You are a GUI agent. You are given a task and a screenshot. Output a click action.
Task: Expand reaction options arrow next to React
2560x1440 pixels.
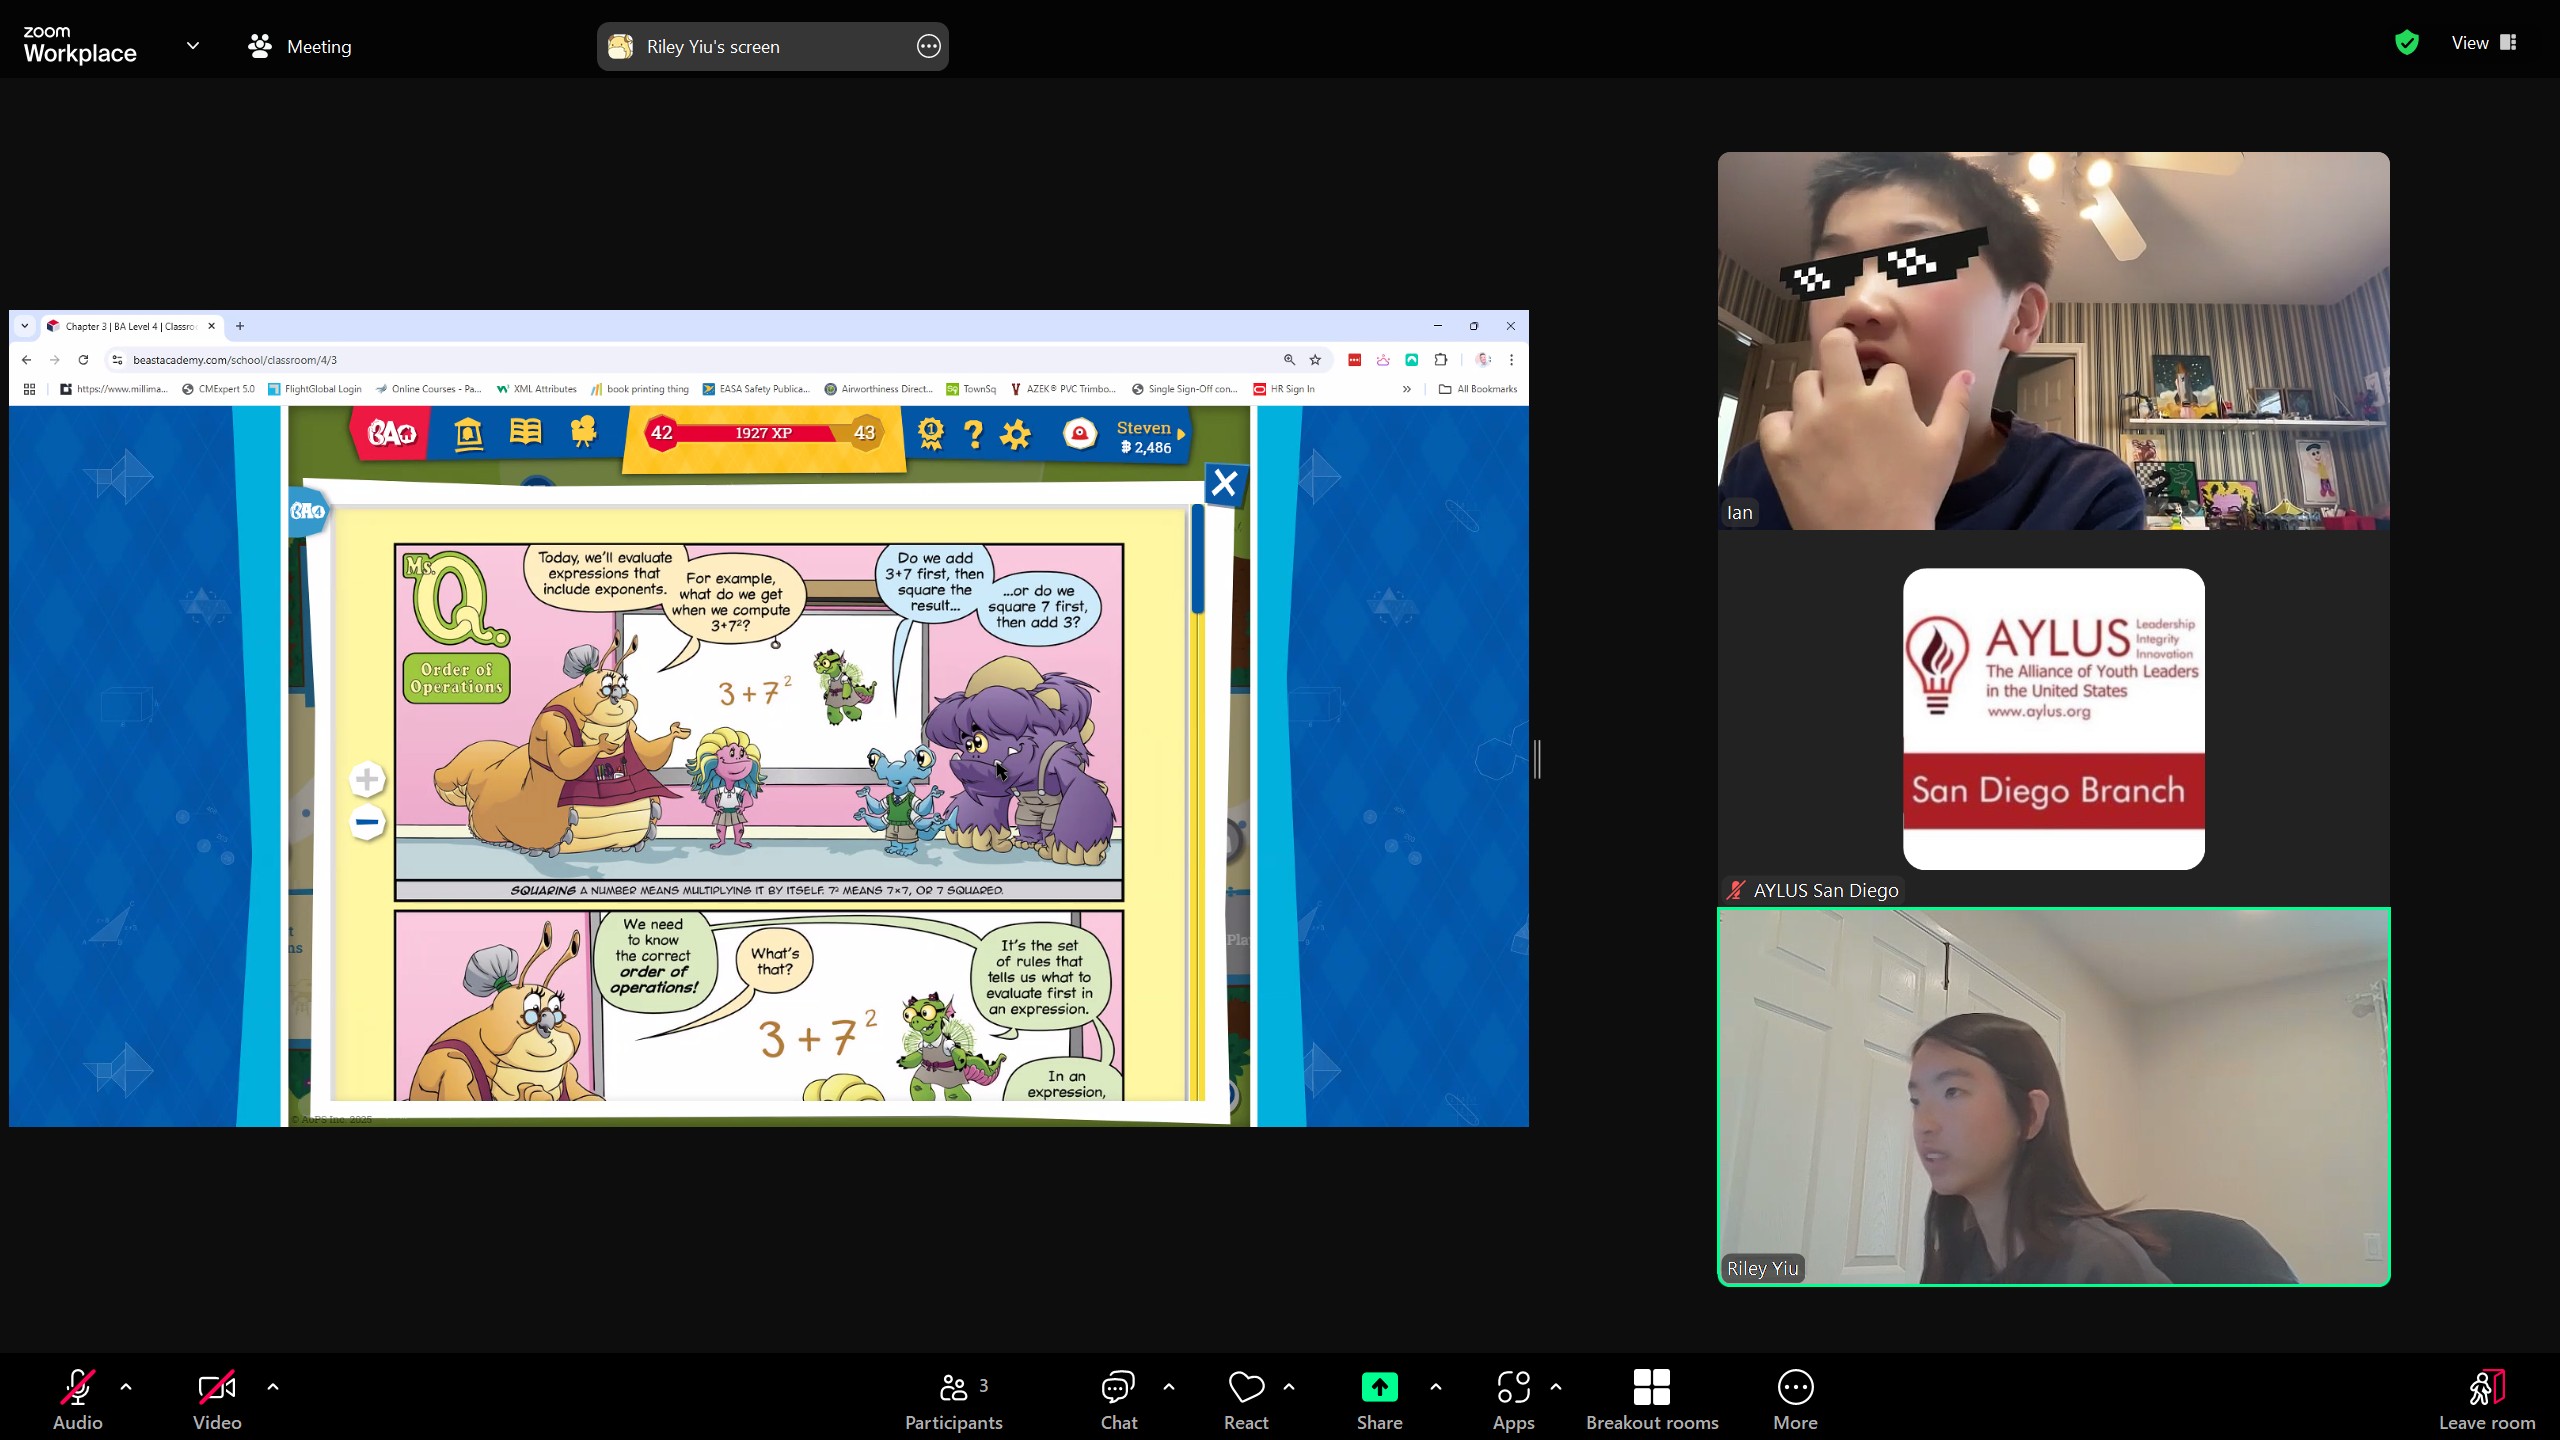click(x=1289, y=1387)
